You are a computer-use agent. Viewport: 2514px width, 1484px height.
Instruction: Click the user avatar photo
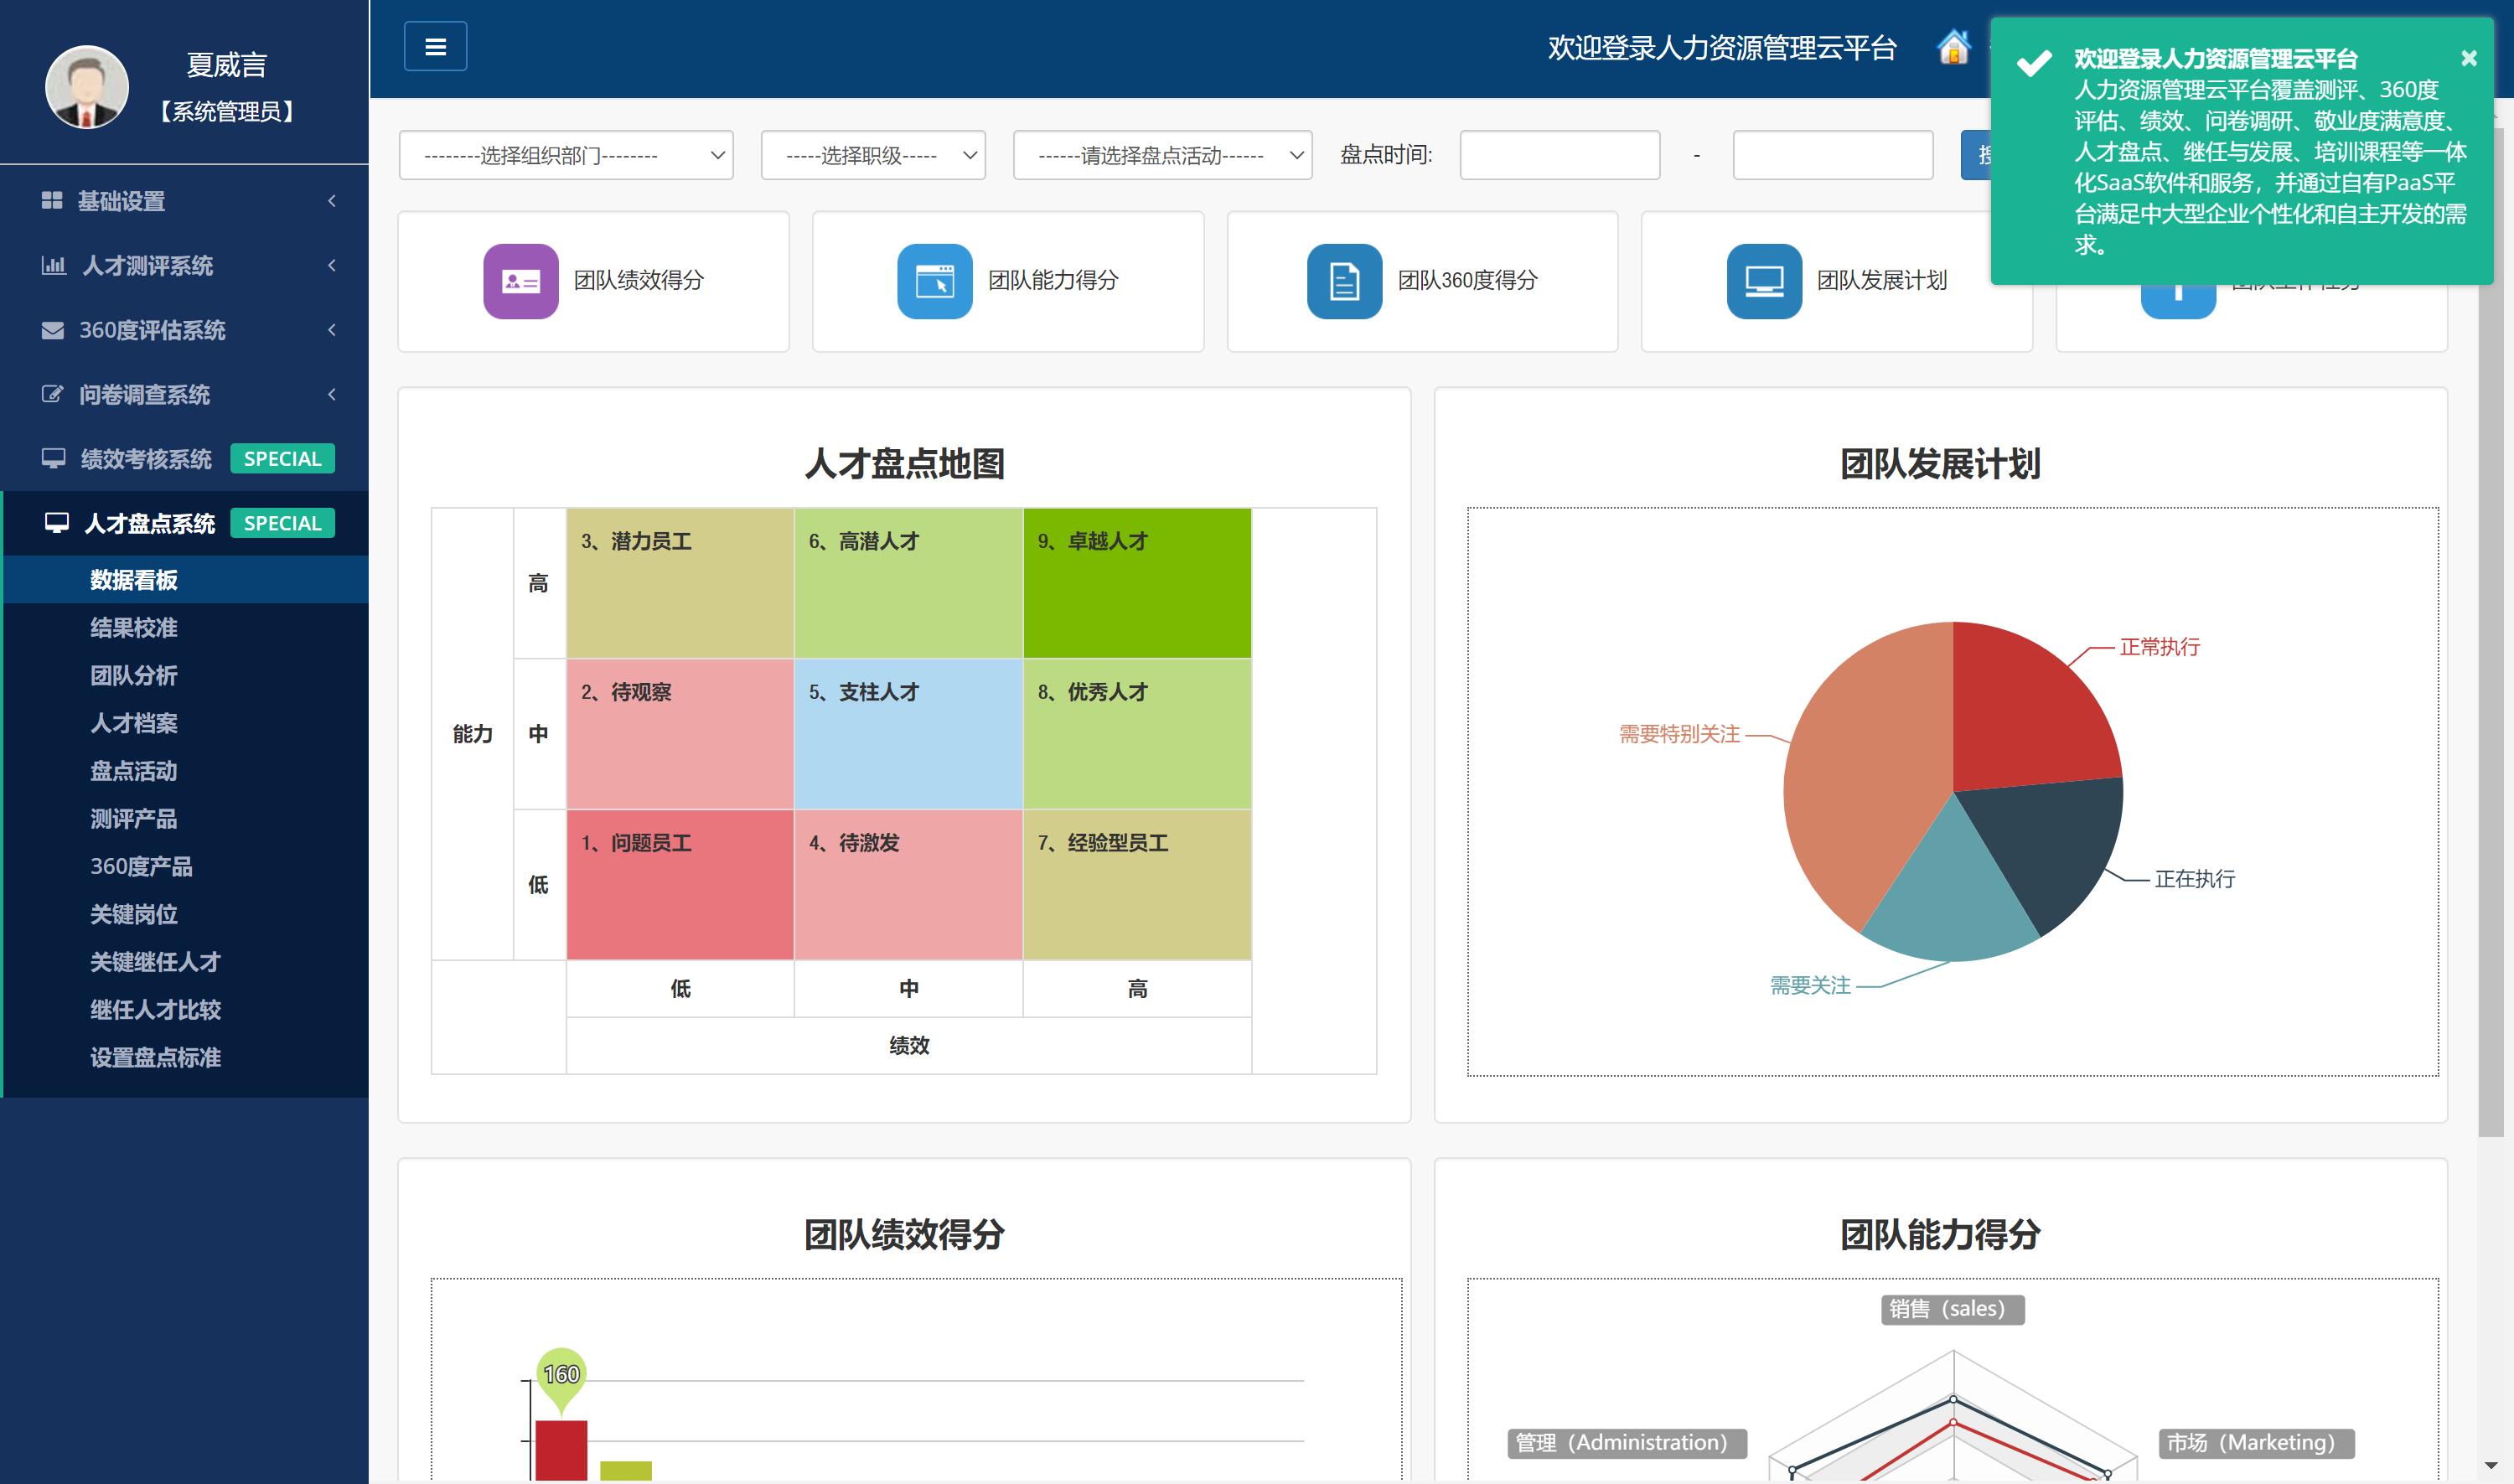[87, 87]
